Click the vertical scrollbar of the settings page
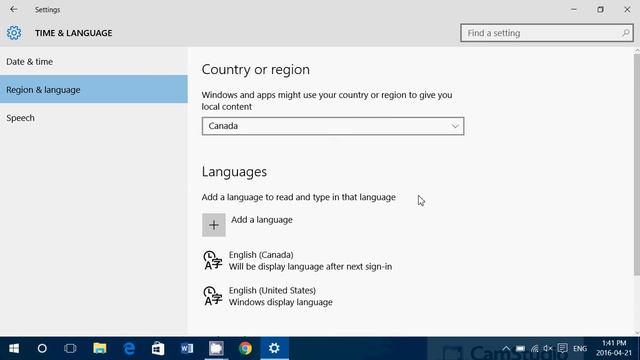This screenshot has width=640, height=360. 637,164
